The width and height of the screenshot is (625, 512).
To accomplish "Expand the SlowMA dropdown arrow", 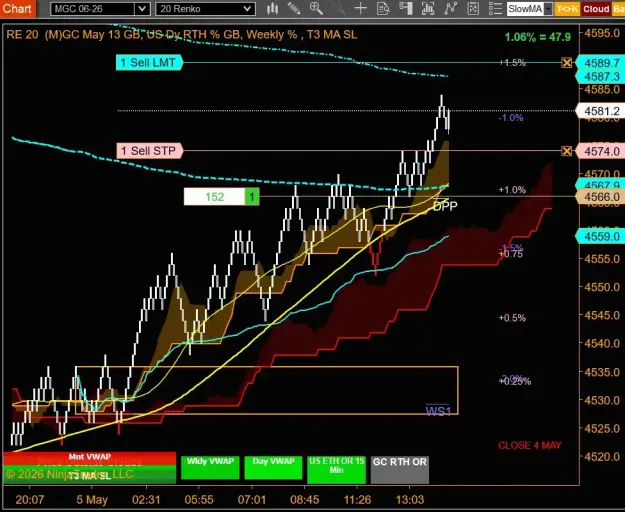I will (x=548, y=9).
